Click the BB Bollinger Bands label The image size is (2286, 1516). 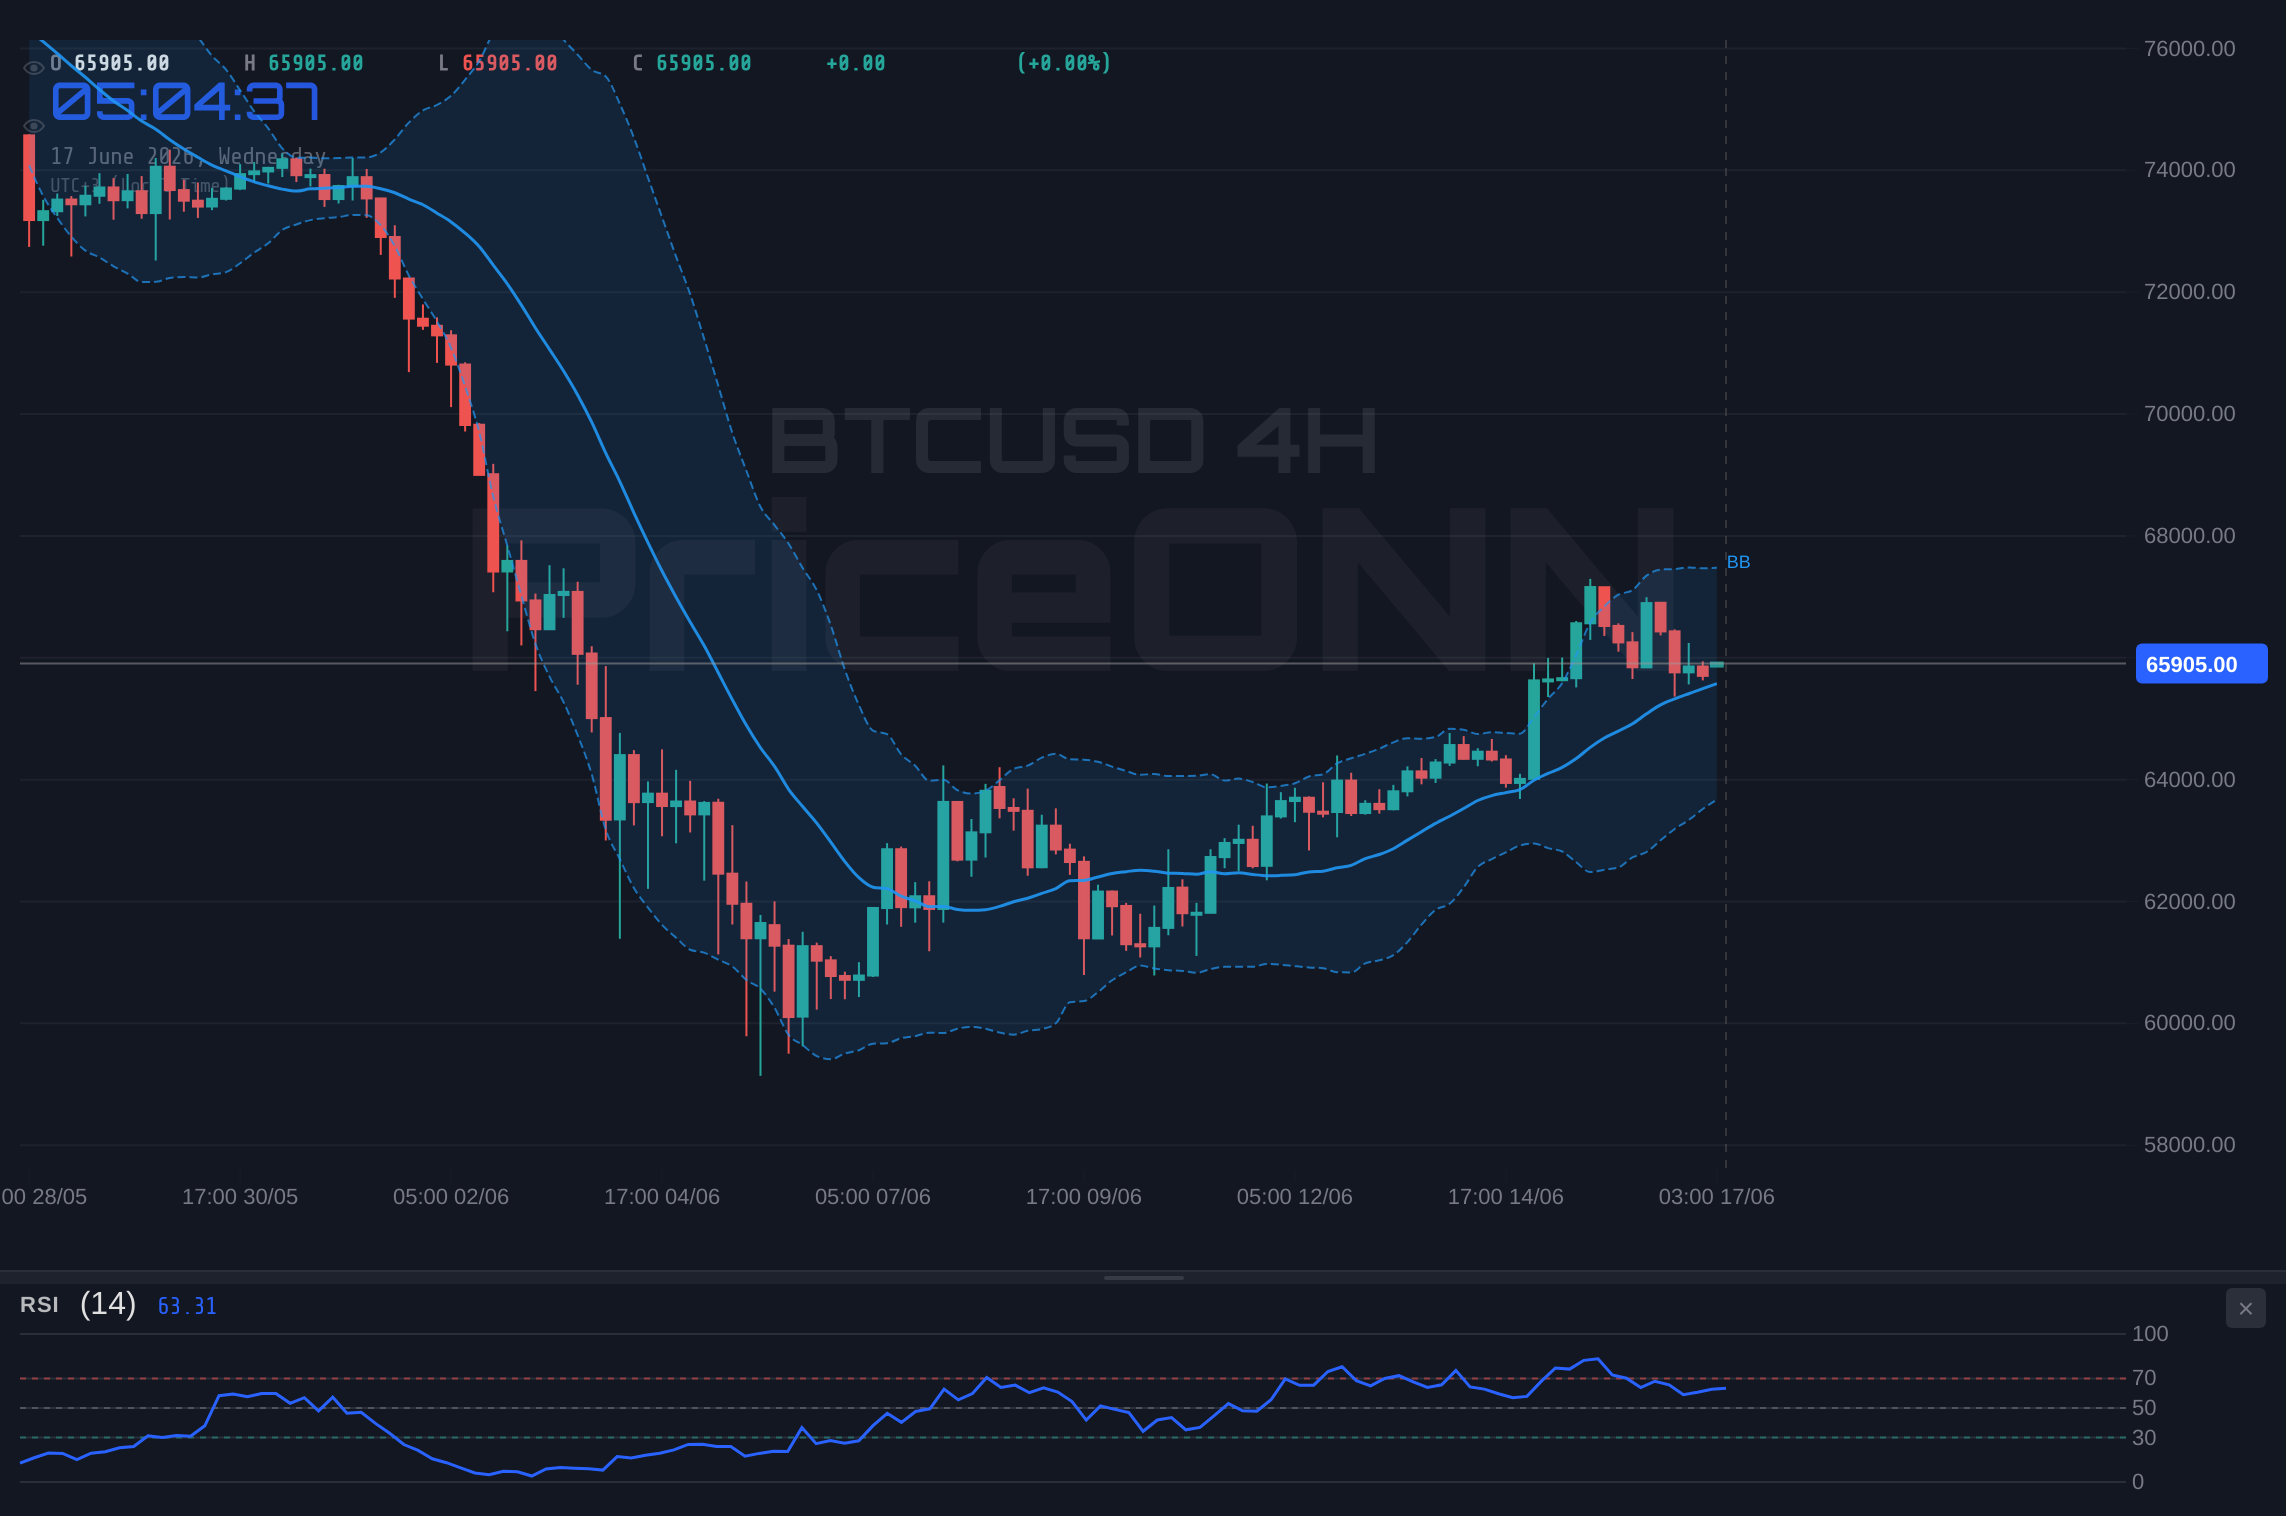coord(1738,562)
